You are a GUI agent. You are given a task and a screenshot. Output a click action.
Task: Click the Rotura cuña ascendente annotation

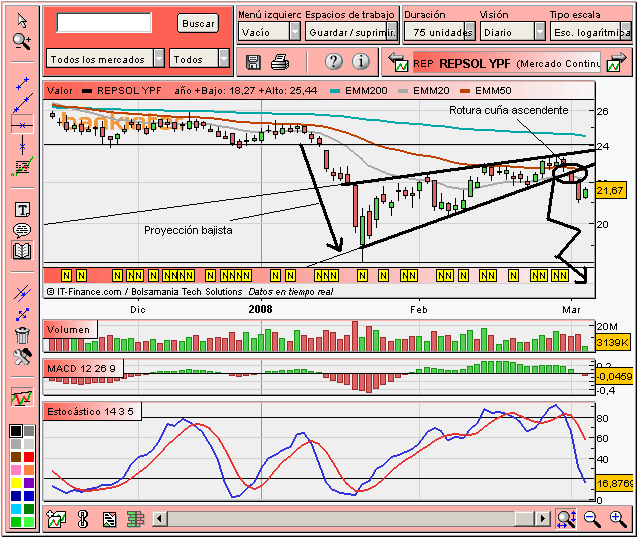(x=509, y=110)
